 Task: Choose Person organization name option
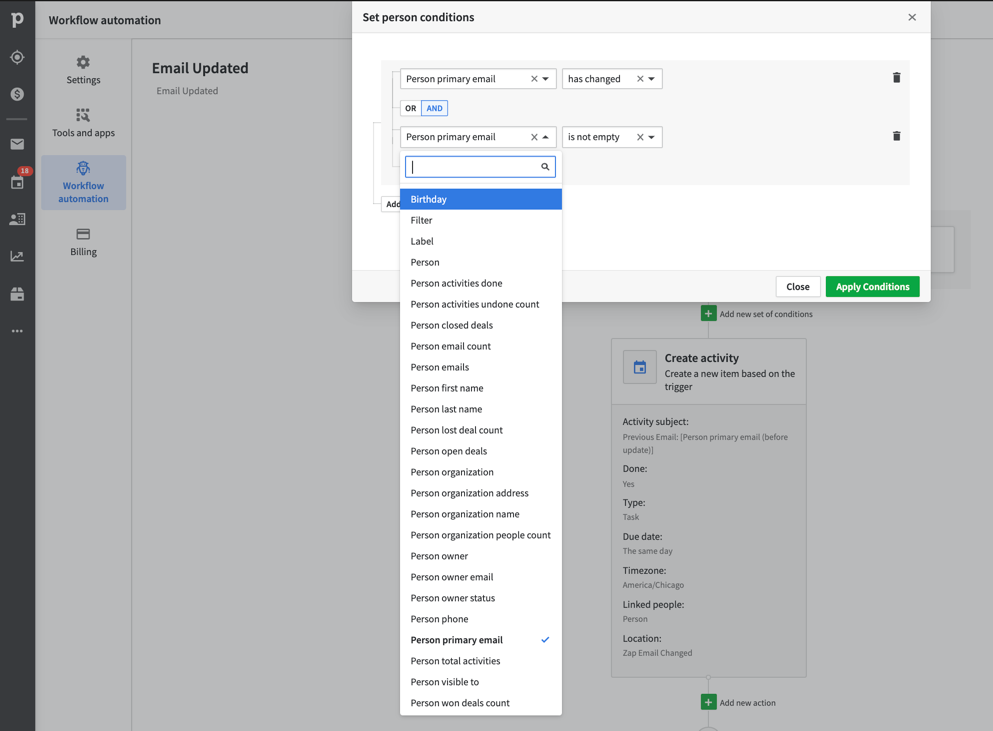pyautogui.click(x=481, y=514)
